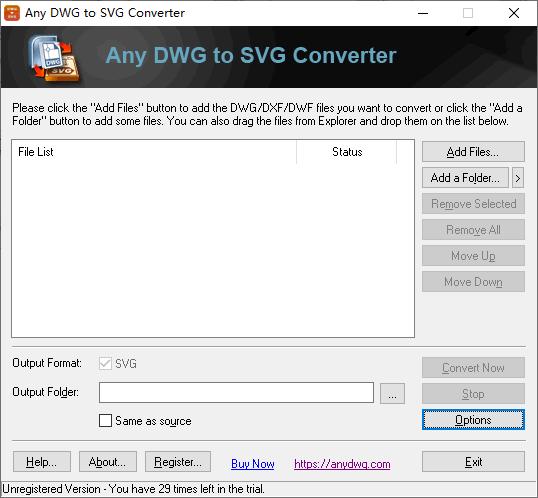Click the Move Down button
The image size is (538, 498).
(473, 282)
